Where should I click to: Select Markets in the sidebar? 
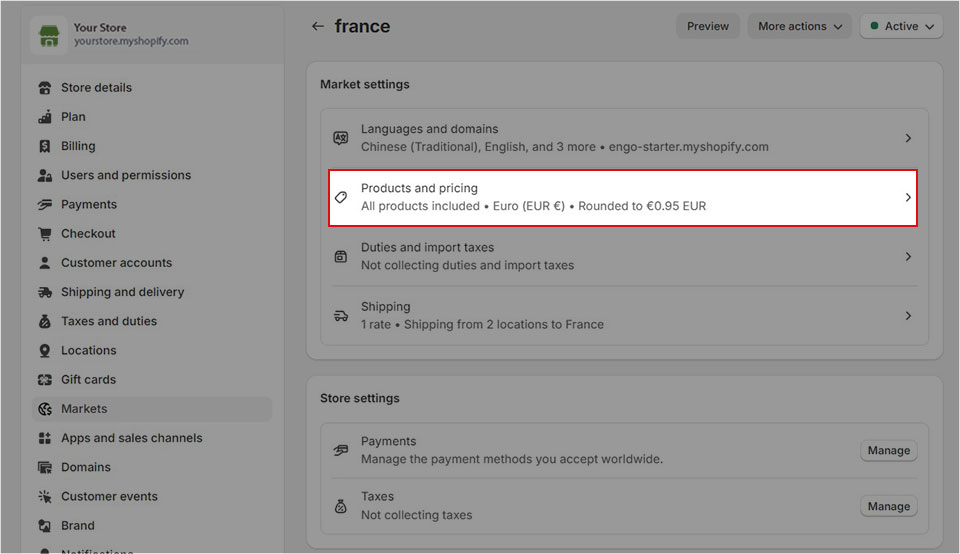(x=152, y=409)
